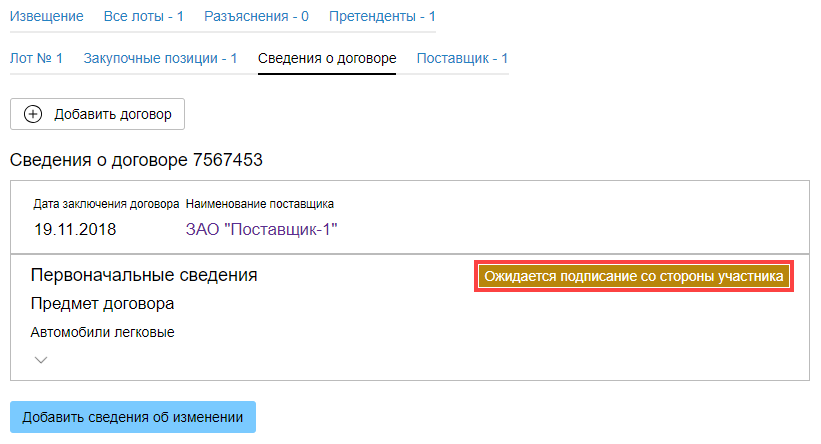
Task: Go to the Разъяснения - 0 tab
Action: [256, 17]
